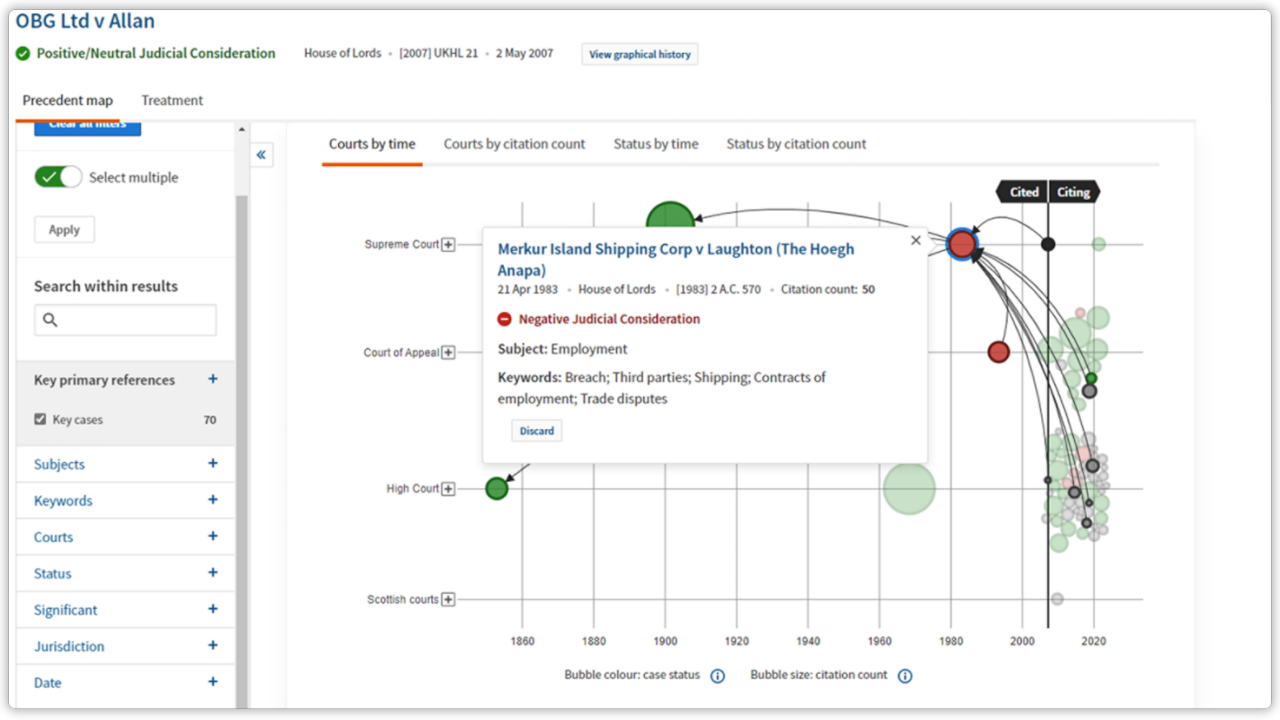
Task: Click the Apply filters button
Action: point(64,229)
